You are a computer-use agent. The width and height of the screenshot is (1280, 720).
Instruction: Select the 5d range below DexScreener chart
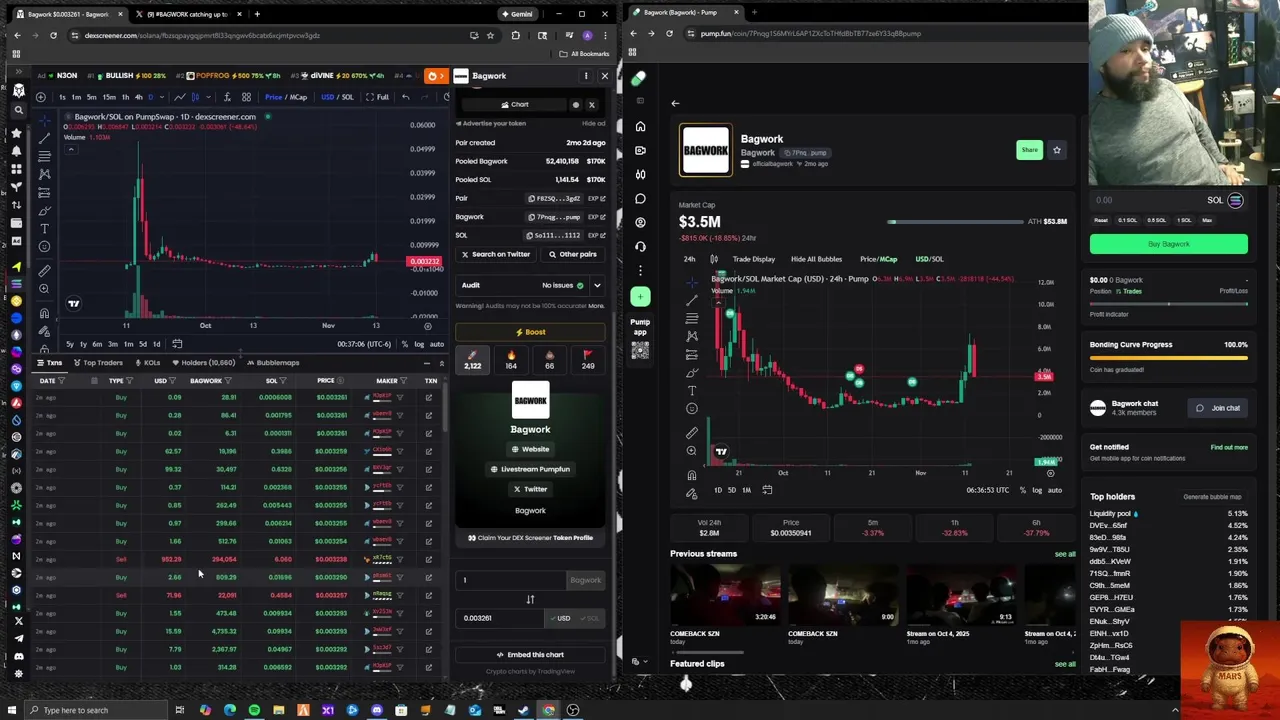142,344
